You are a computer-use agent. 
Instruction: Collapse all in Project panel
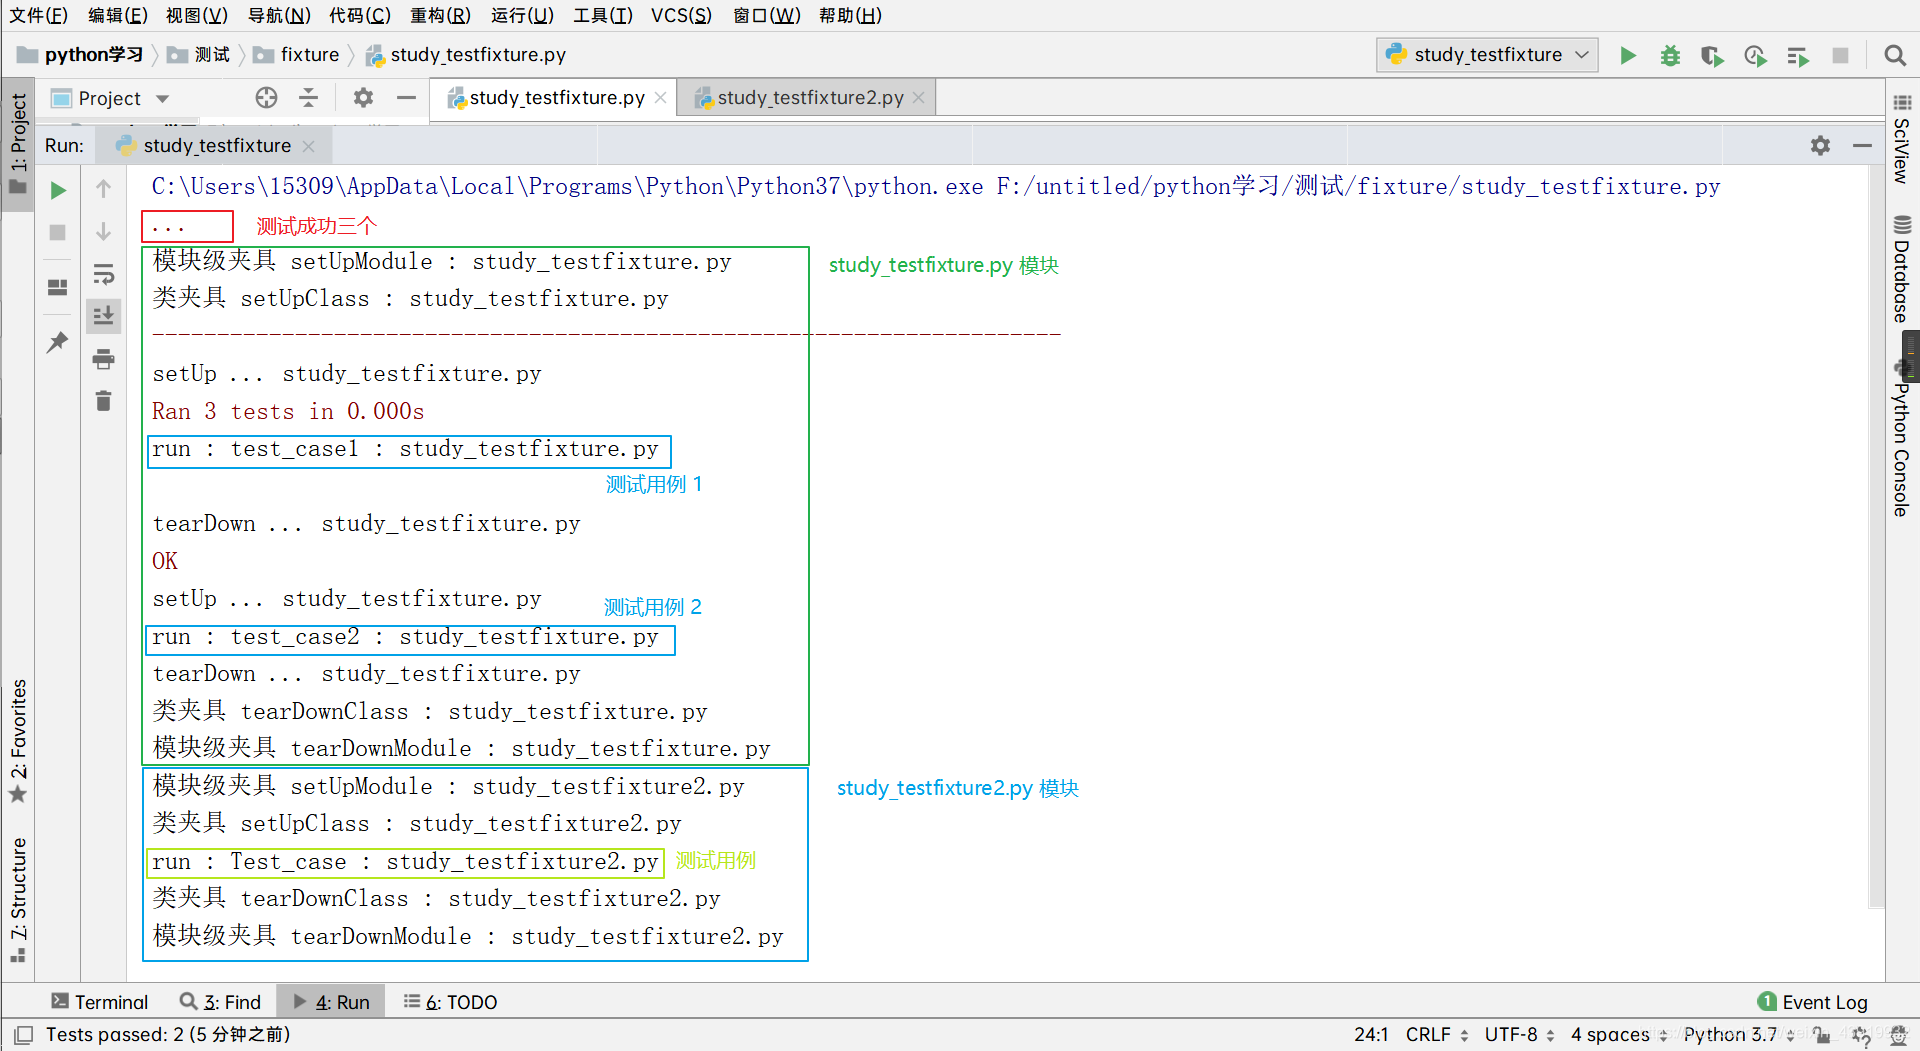point(308,98)
